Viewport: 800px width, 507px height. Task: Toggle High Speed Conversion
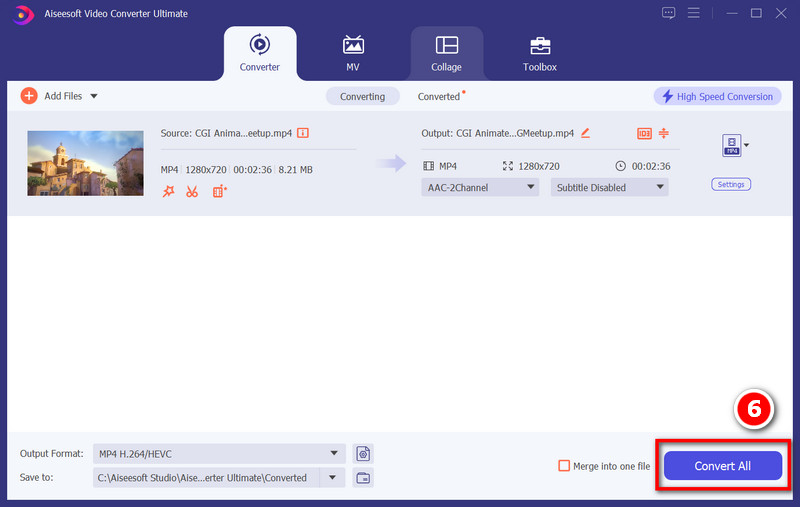click(716, 96)
